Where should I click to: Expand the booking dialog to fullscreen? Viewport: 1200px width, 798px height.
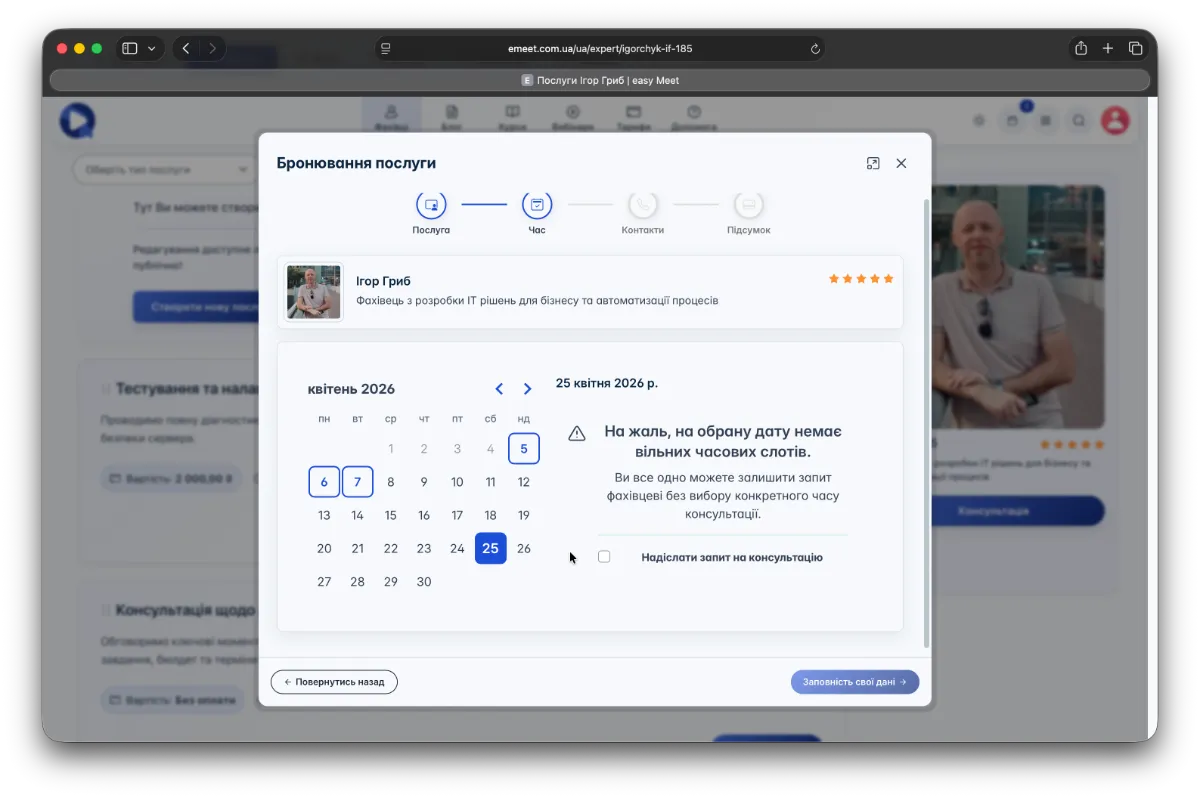(873, 163)
